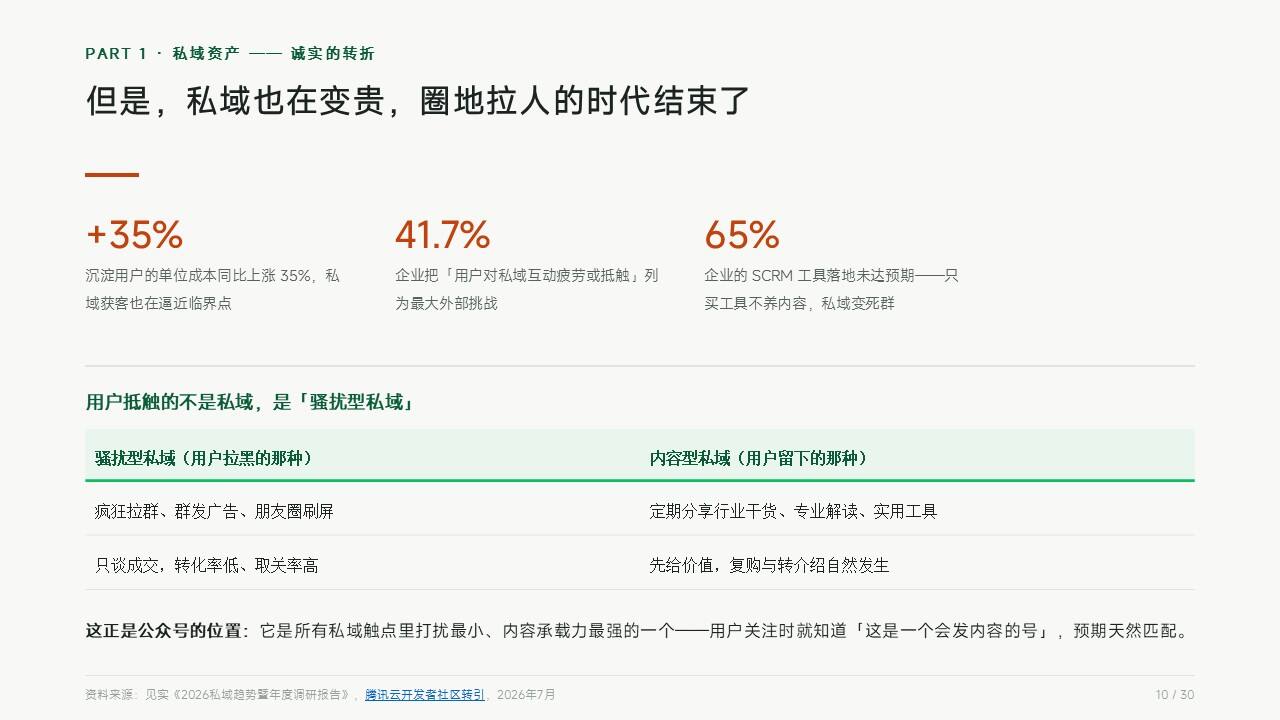Click the slide page number 10 / 30

point(1174,695)
